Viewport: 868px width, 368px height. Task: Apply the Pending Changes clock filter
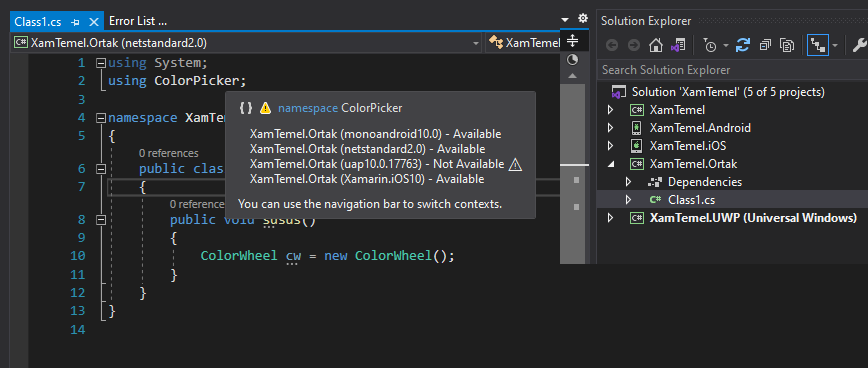(710, 45)
